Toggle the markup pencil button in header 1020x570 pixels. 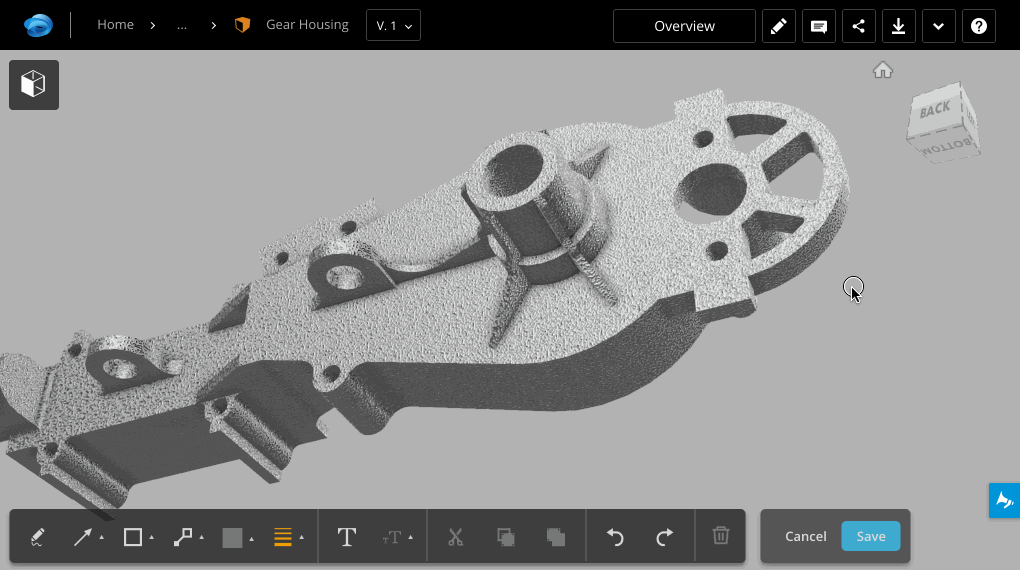coord(779,26)
